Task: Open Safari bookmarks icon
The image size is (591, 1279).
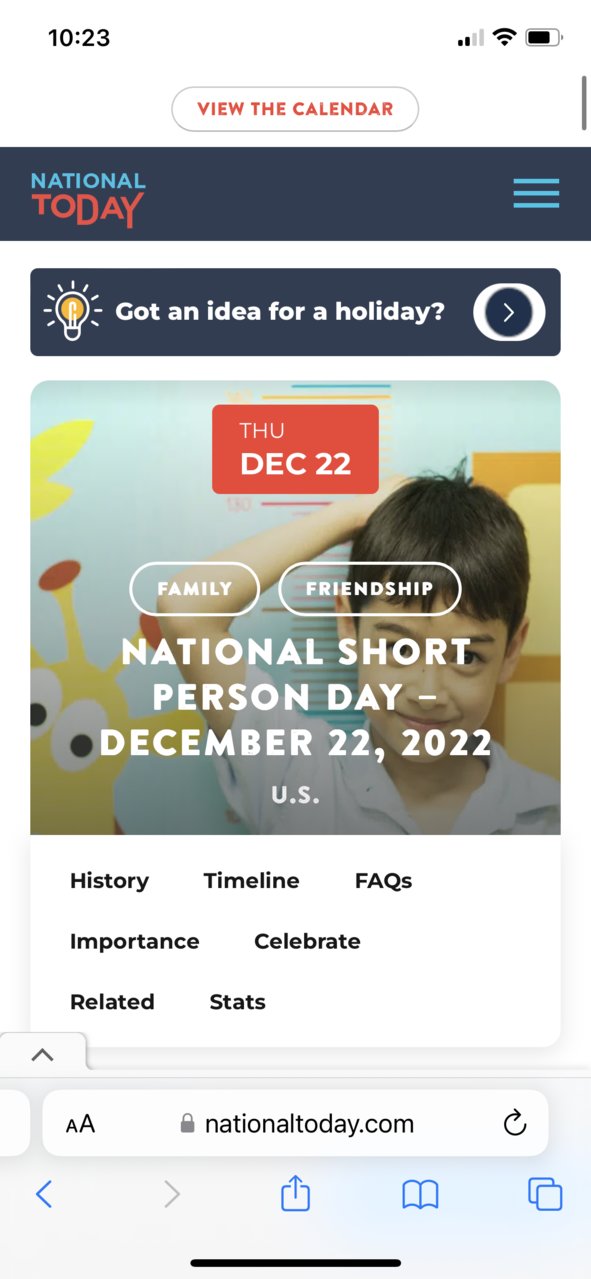Action: tap(420, 1194)
